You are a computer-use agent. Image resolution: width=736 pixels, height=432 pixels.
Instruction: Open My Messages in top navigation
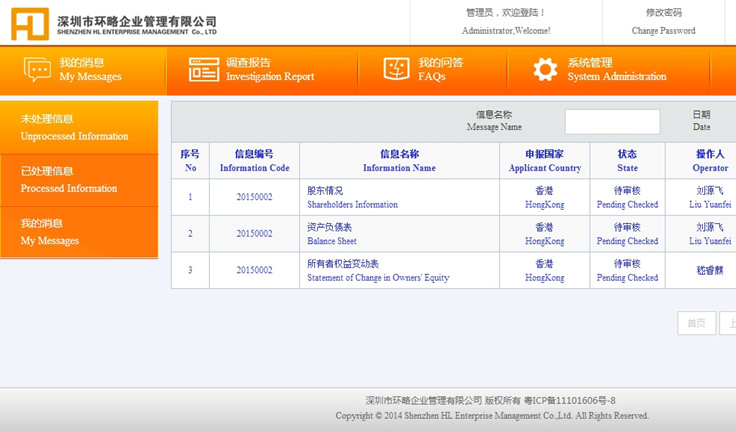coord(83,70)
